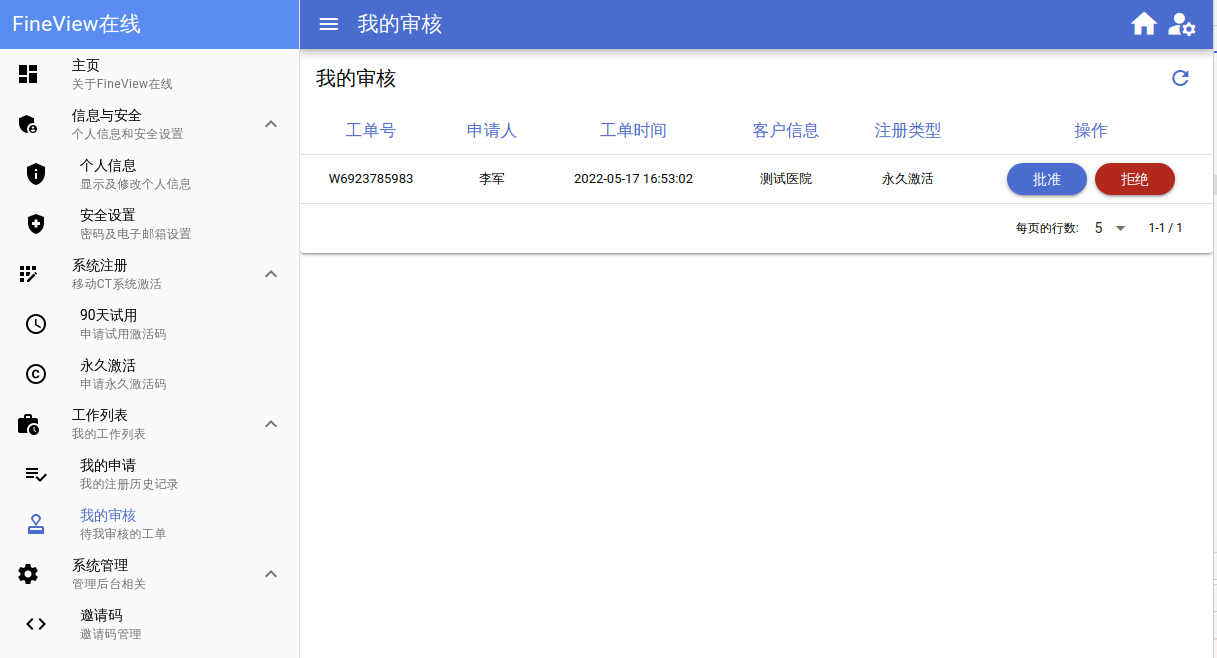Click the 工单时间 column header

coord(633,130)
